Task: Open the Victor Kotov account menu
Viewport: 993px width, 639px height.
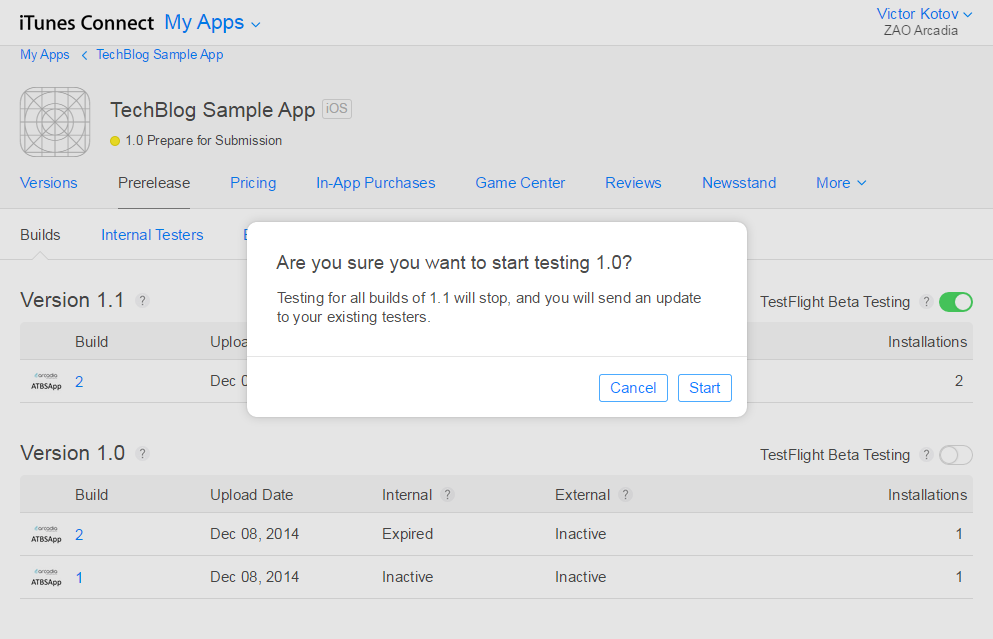Action: point(924,14)
